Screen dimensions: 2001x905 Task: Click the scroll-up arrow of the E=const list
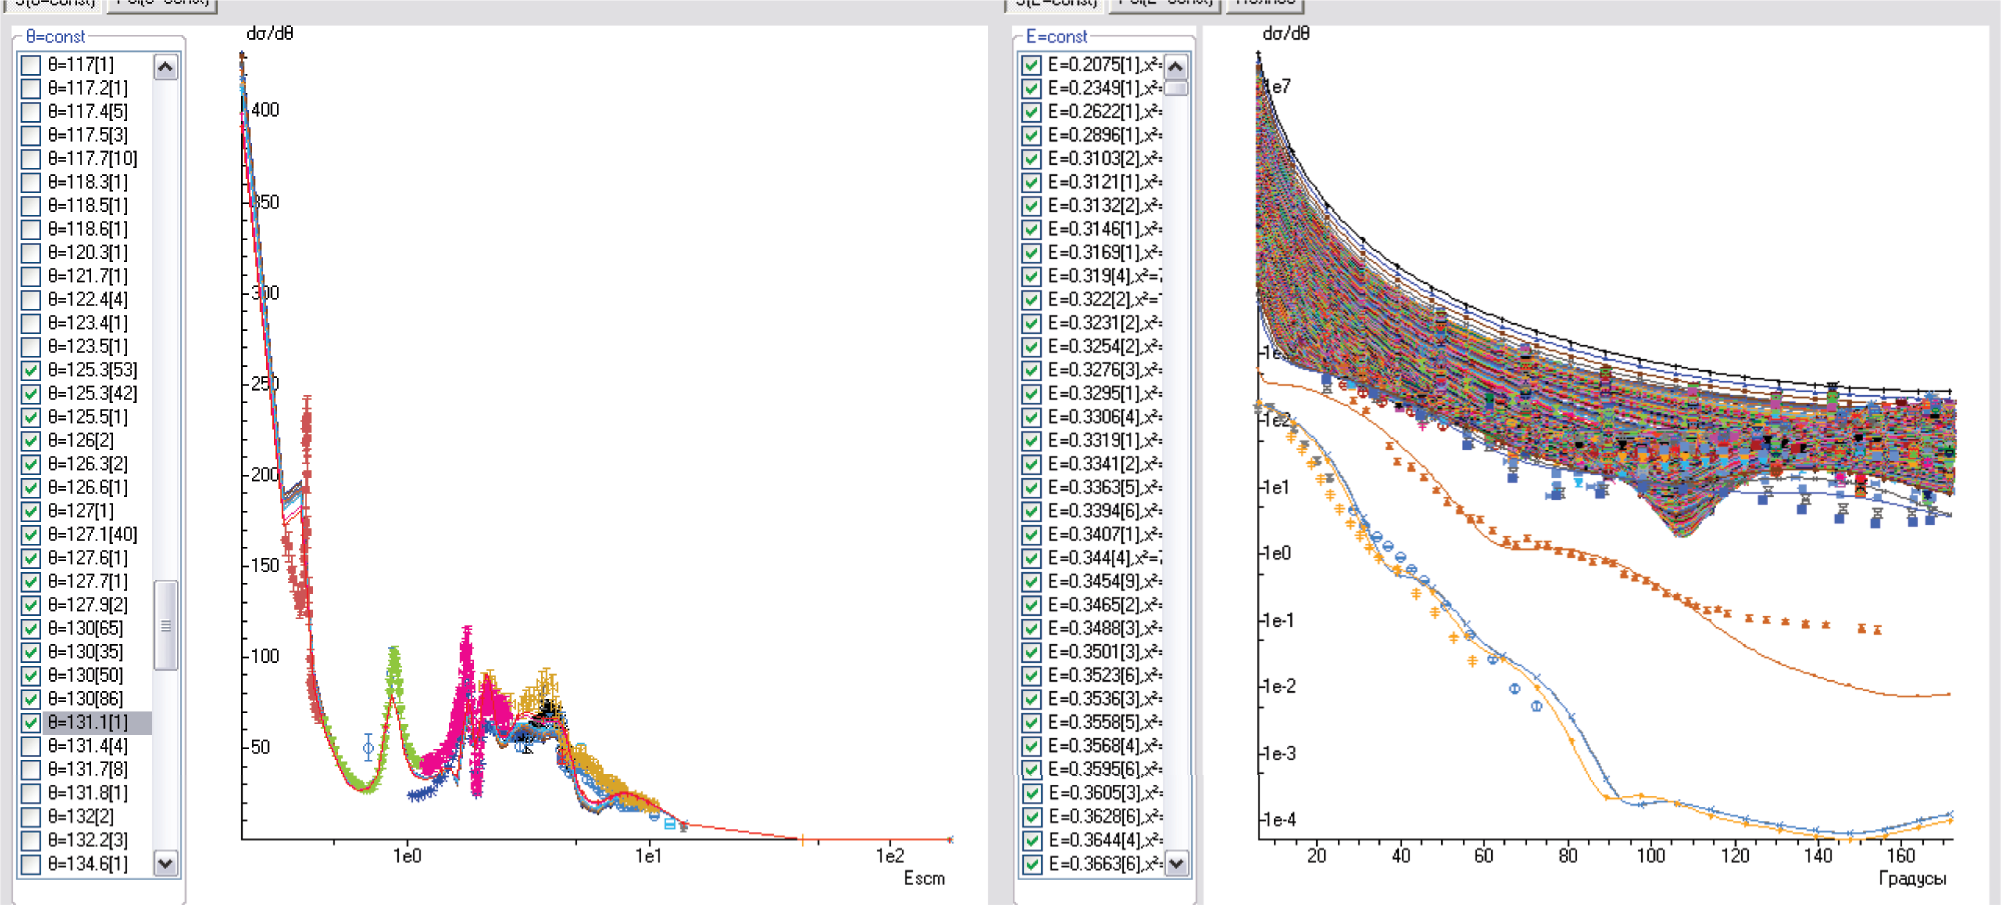[1176, 67]
